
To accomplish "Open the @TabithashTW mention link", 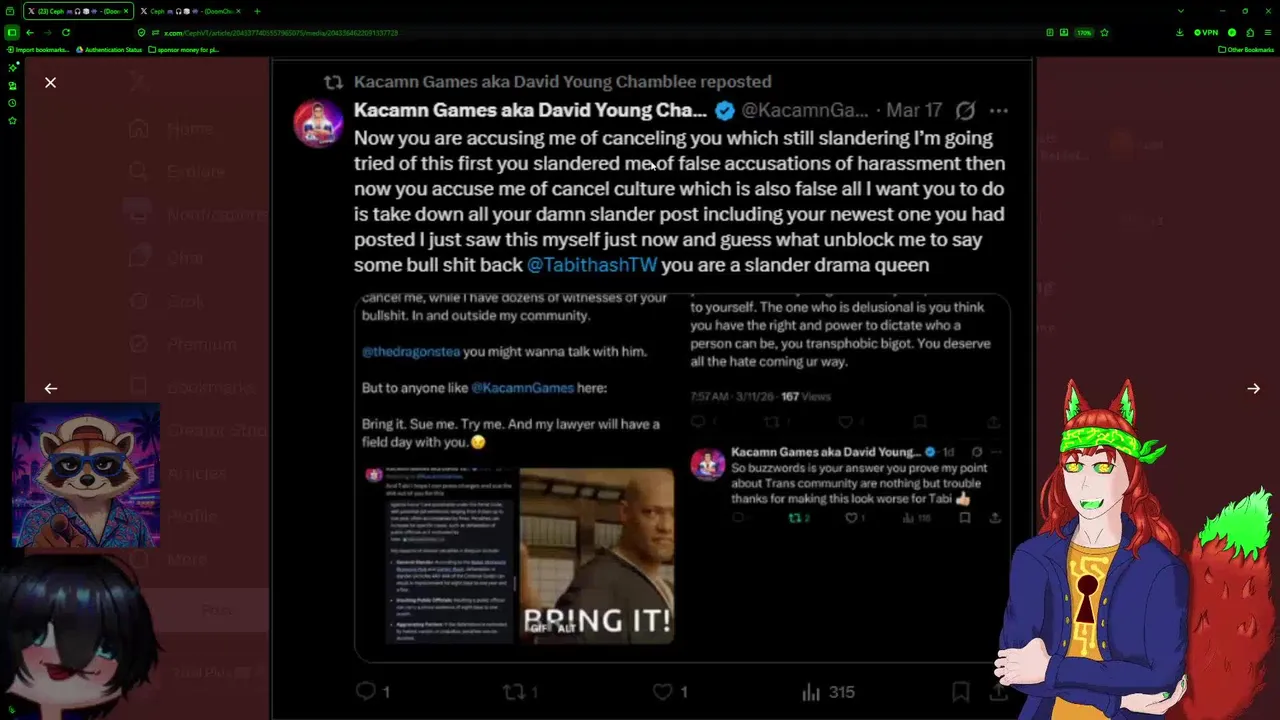I will 592,265.
